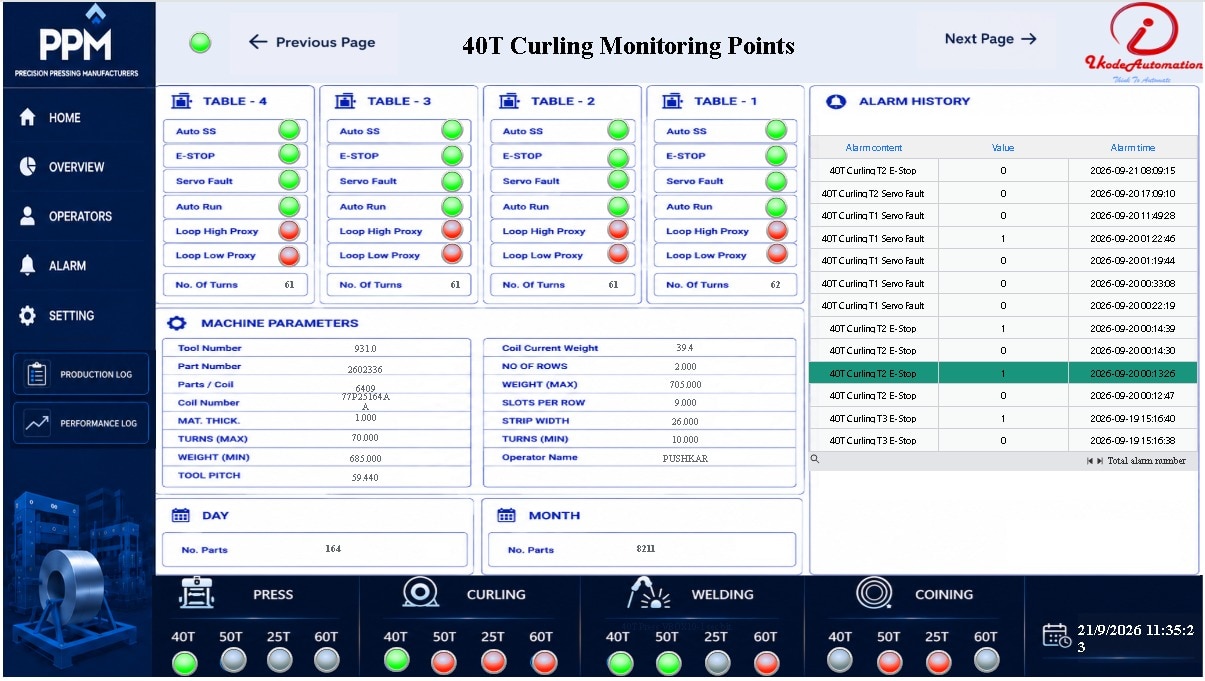
Task: Open the PERFORMANCE LOG
Action: [x=80, y=423]
